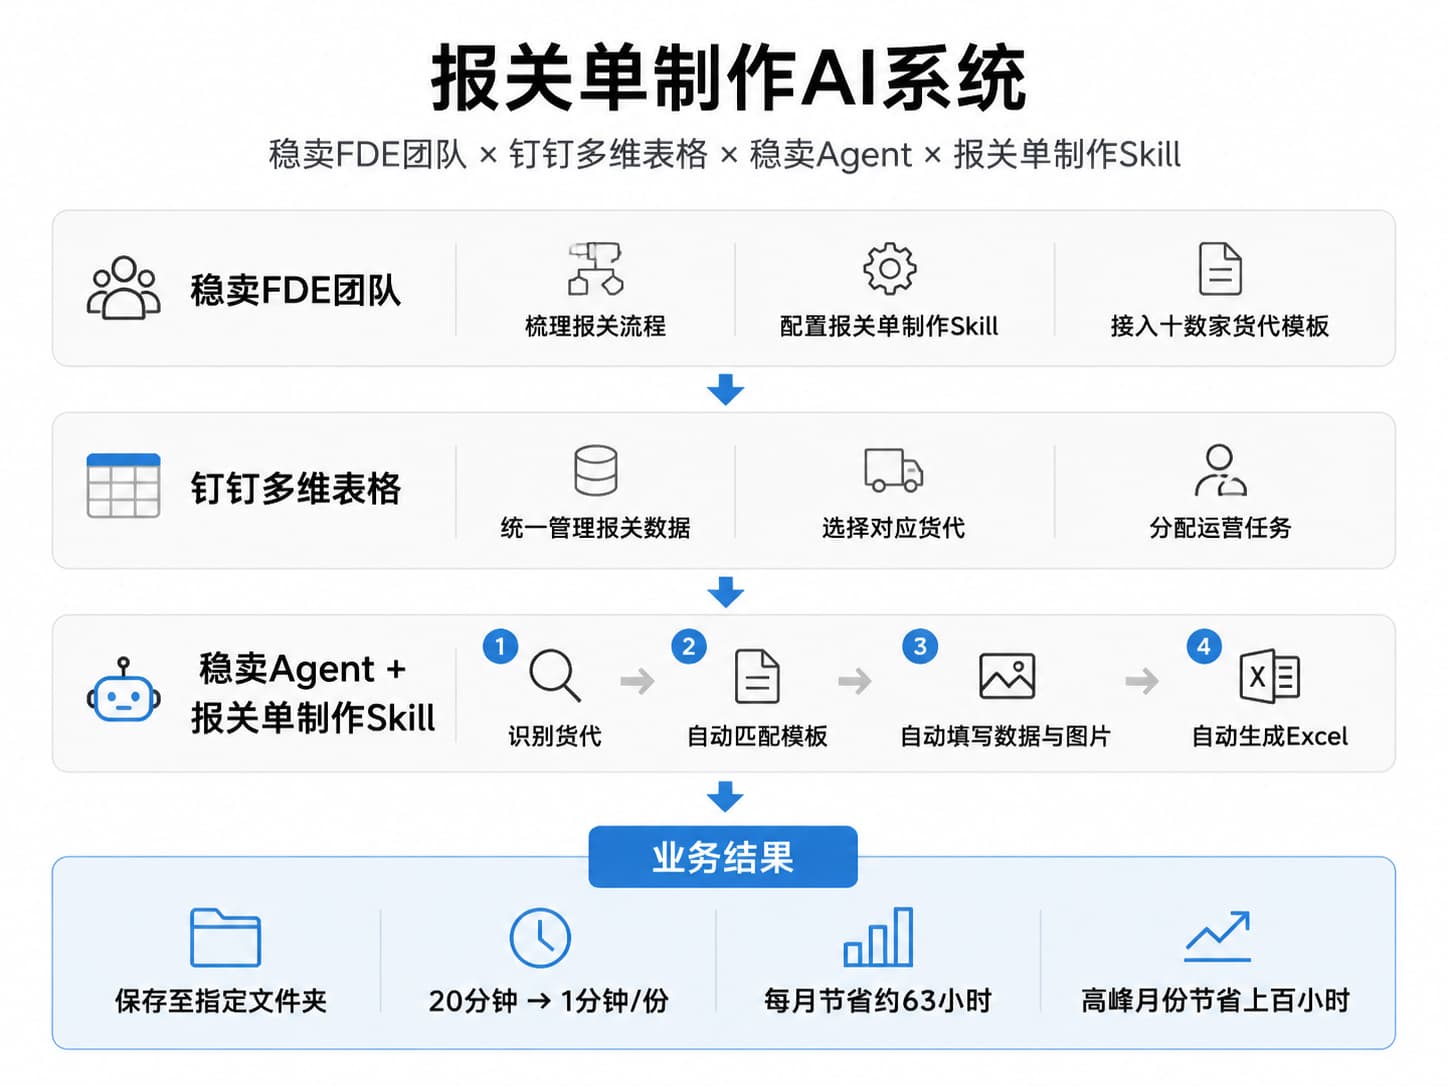Select the database cylinder icon above 统一管理报关数据
This screenshot has width=1448, height=1086.
coord(596,470)
